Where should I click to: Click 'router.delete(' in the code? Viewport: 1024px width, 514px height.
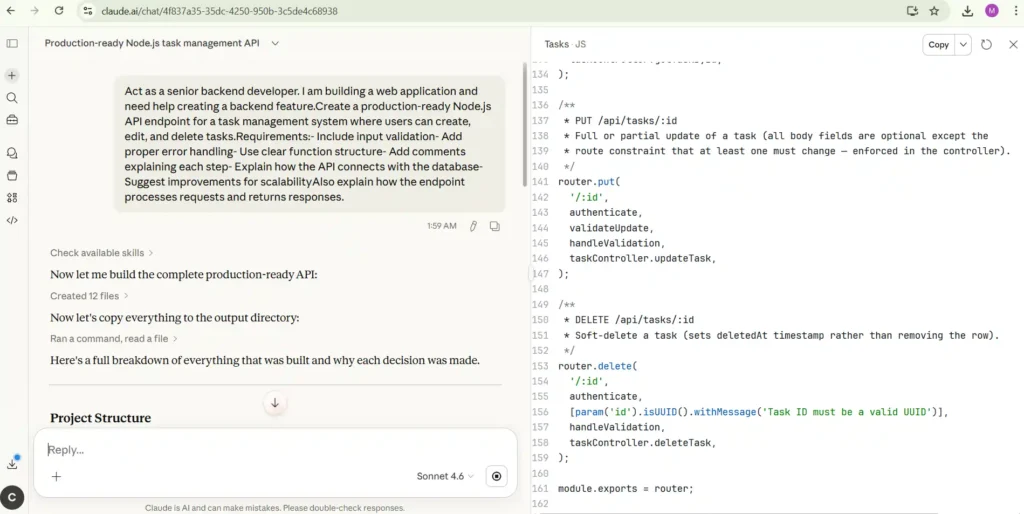[597, 366]
